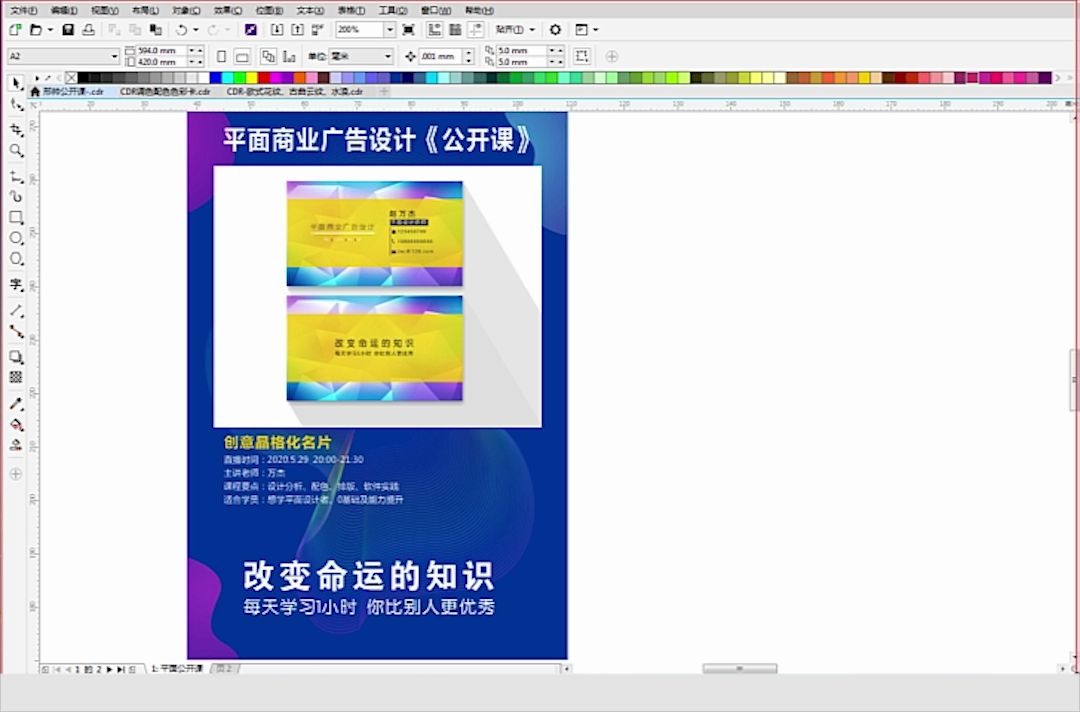This screenshot has height=712, width=1080.
Task: Click the Save document icon
Action: pos(66,30)
